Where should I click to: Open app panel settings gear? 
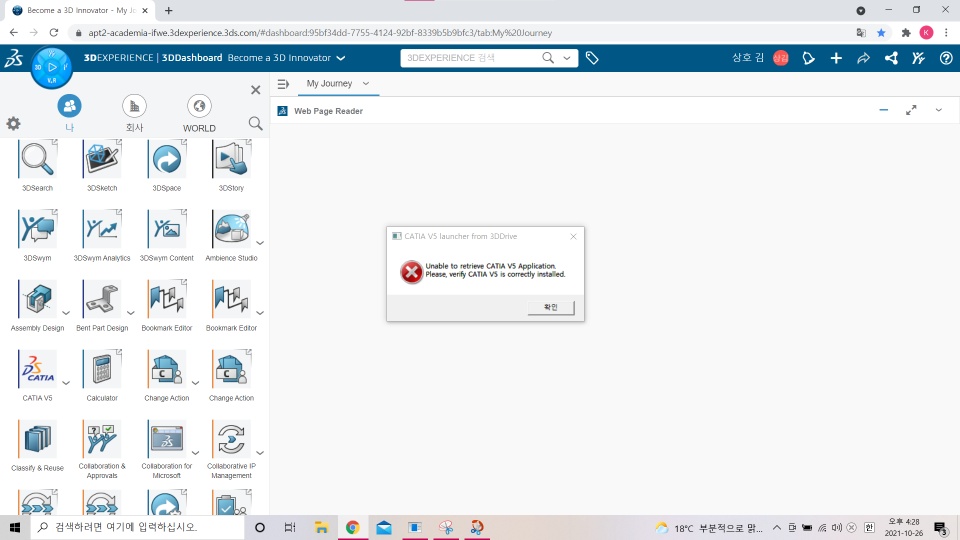pyautogui.click(x=13, y=124)
